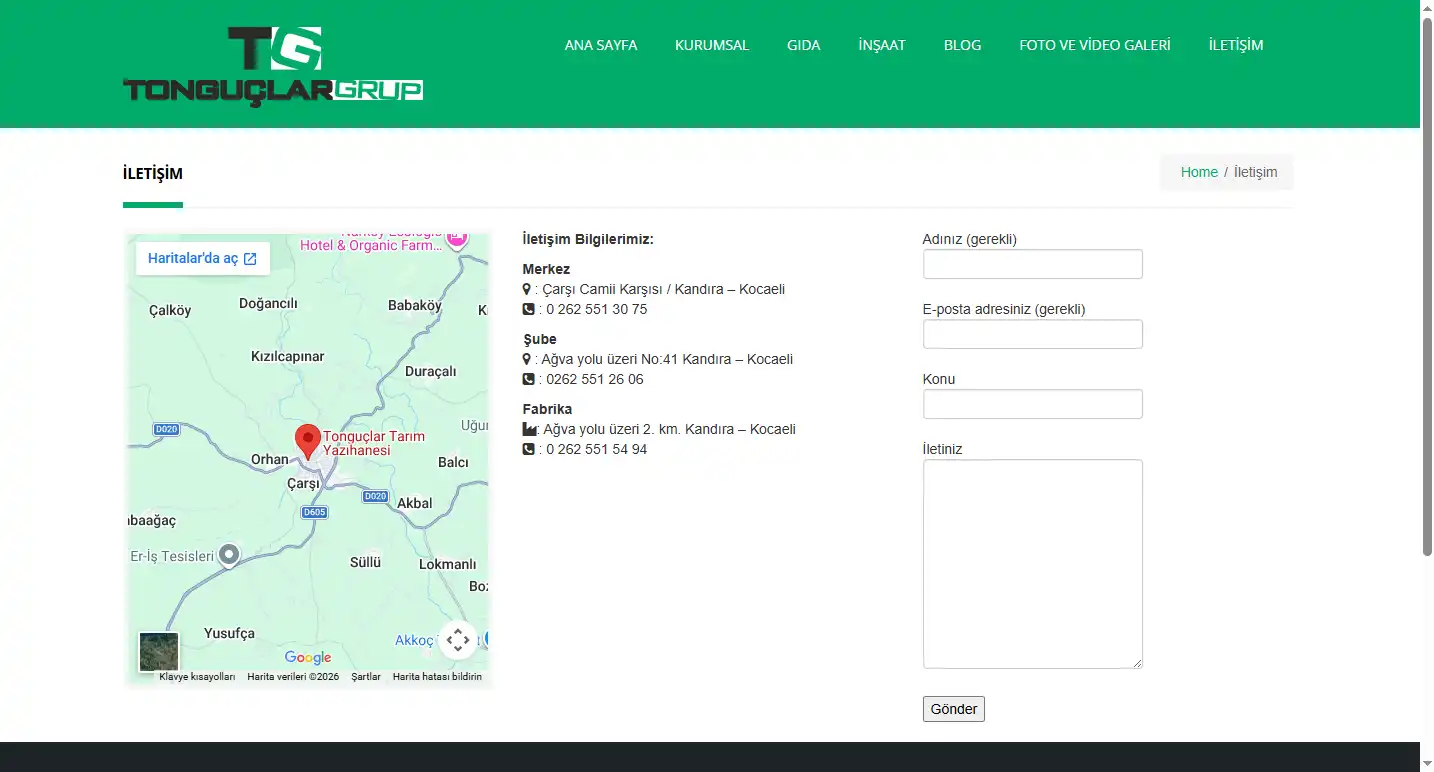This screenshot has height=772, width=1434.
Task: Focus the Konu input field
Action: coord(1033,404)
